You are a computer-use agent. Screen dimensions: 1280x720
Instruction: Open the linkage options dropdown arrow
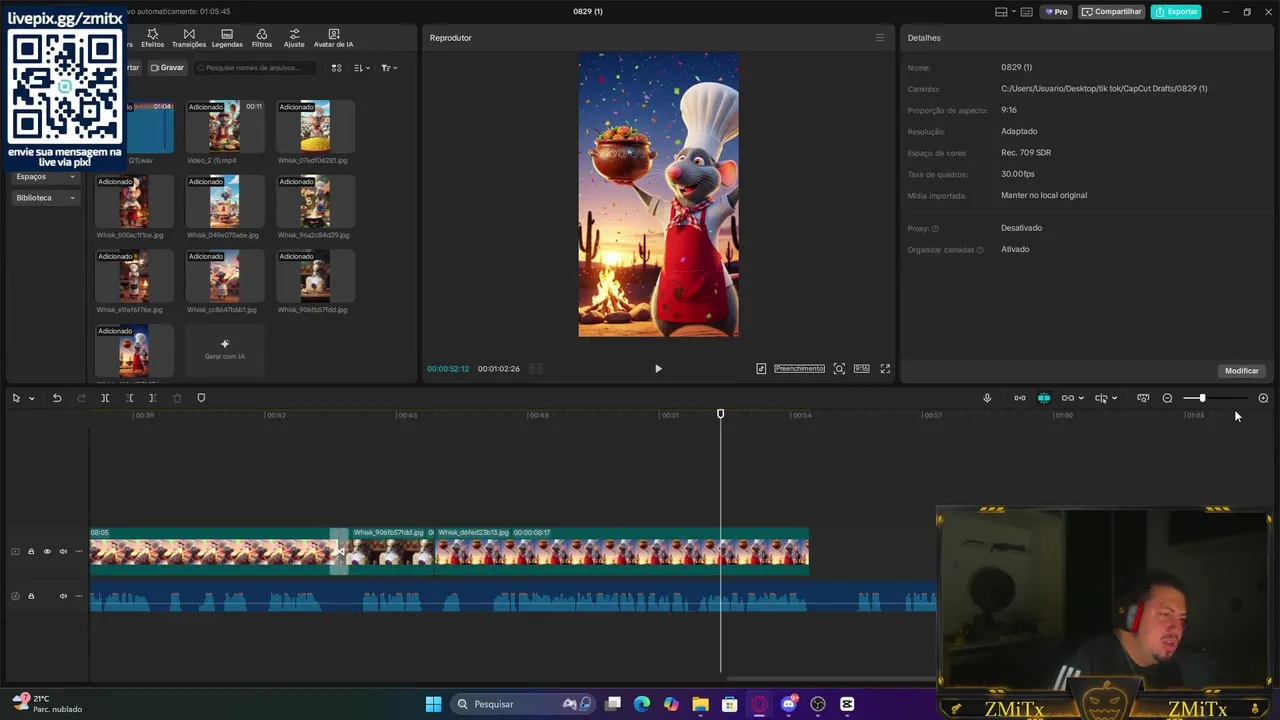1081,398
